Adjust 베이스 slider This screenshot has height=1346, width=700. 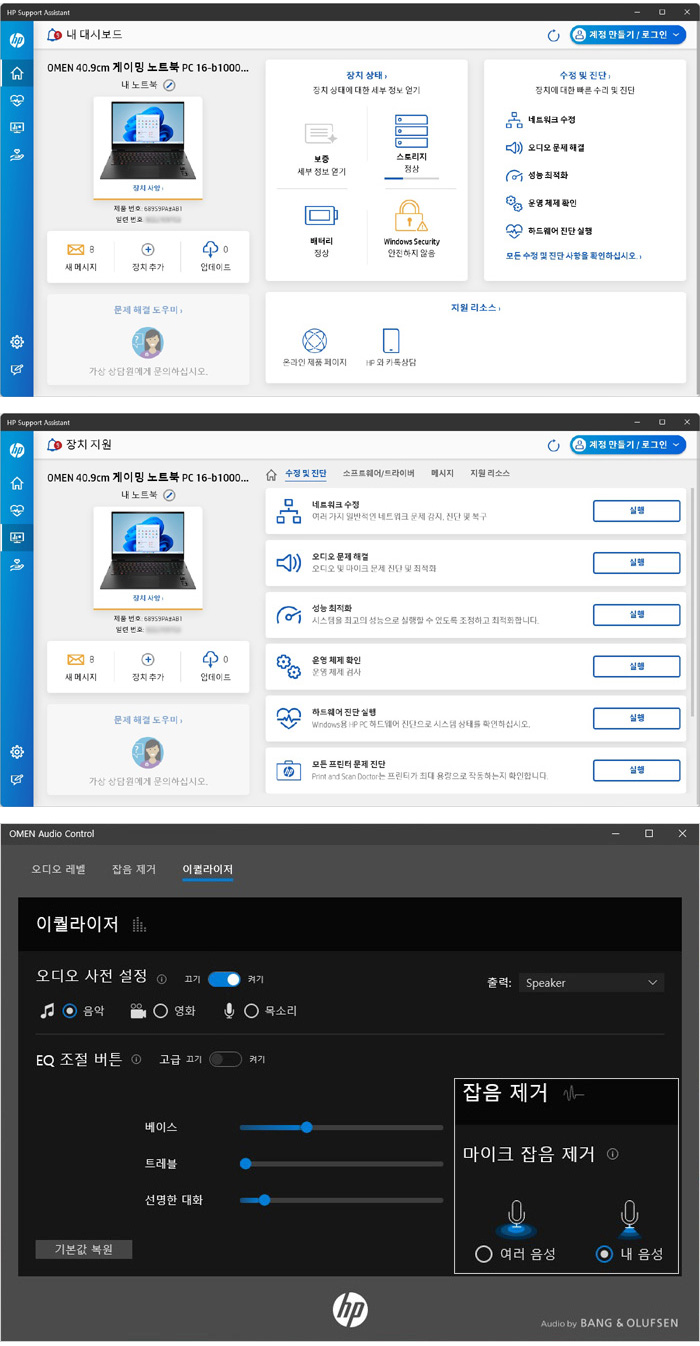(341, 1127)
